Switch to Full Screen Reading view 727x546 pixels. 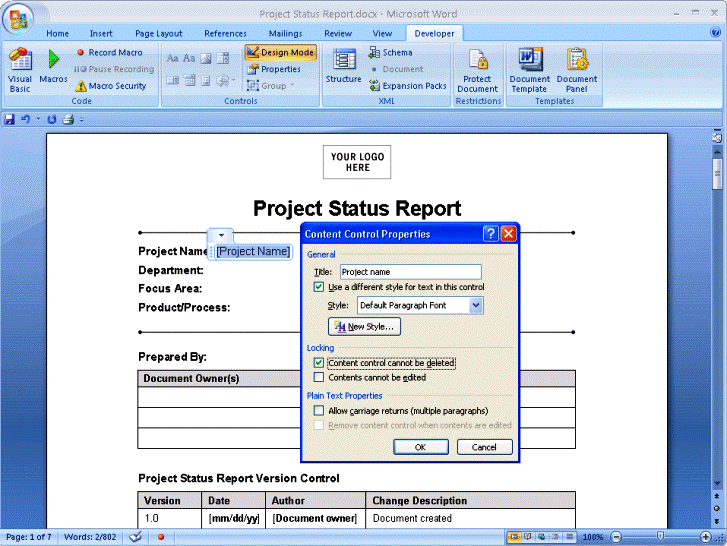click(528, 537)
